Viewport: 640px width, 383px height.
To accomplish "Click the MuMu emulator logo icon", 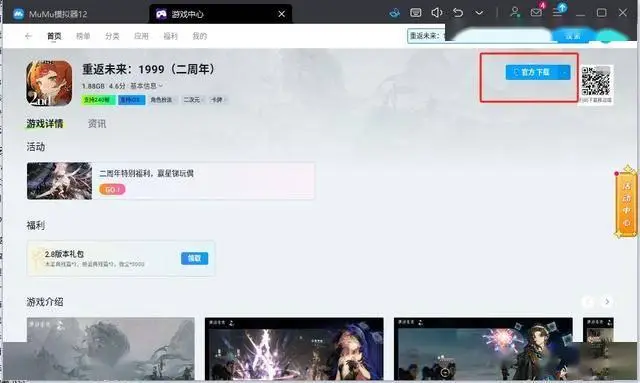I will [x=18, y=14].
